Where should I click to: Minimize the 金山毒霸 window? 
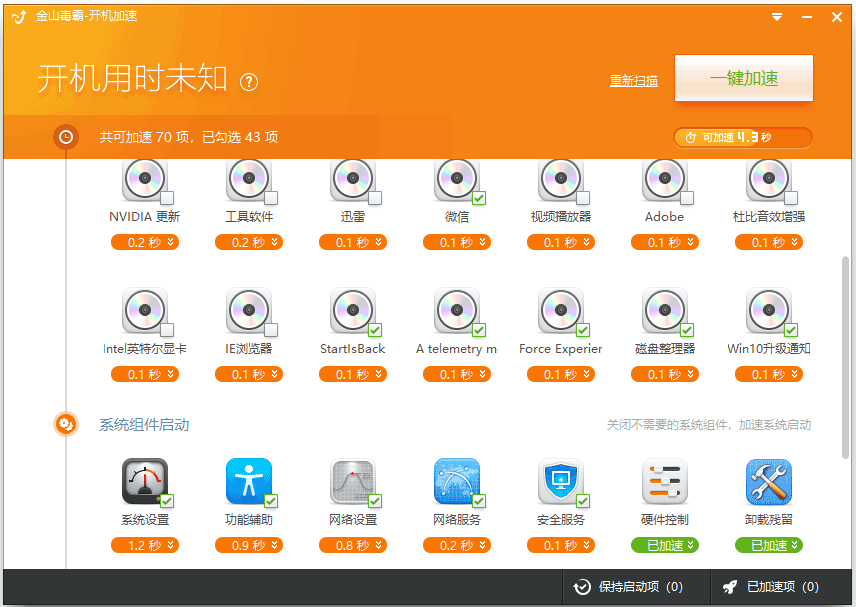pyautogui.click(x=807, y=17)
